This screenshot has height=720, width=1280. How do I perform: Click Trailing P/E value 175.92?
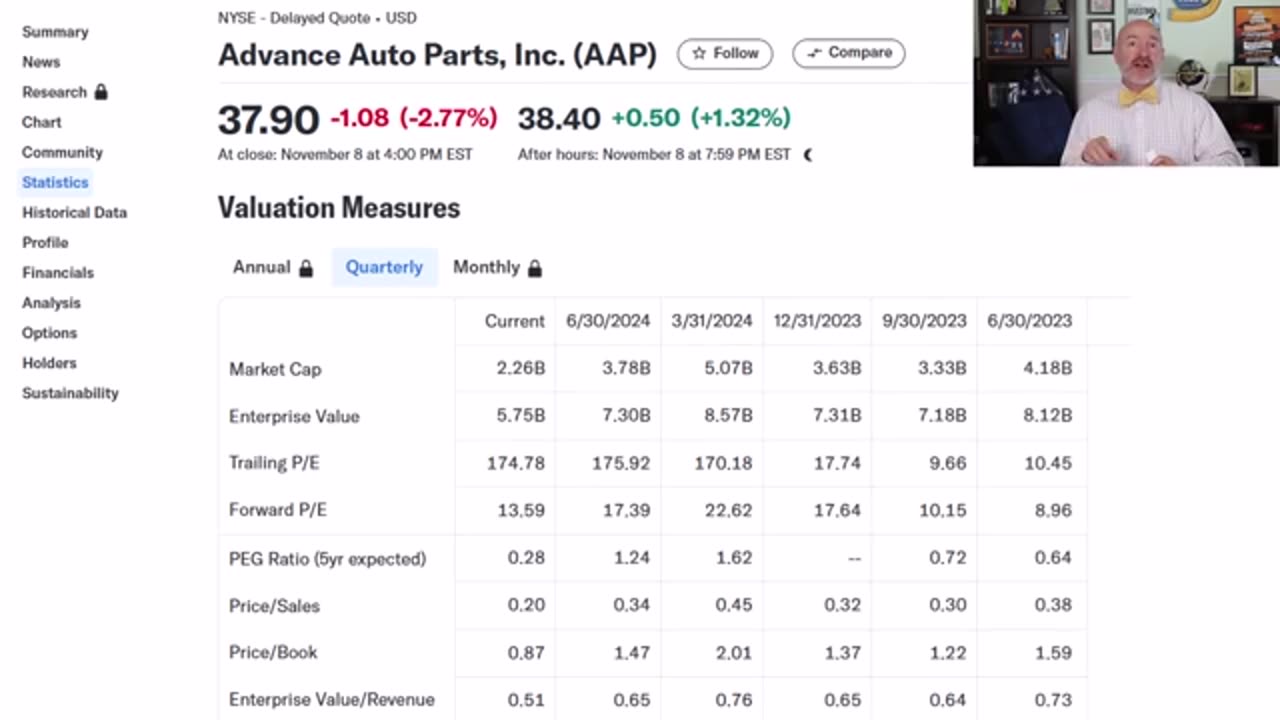(620, 463)
